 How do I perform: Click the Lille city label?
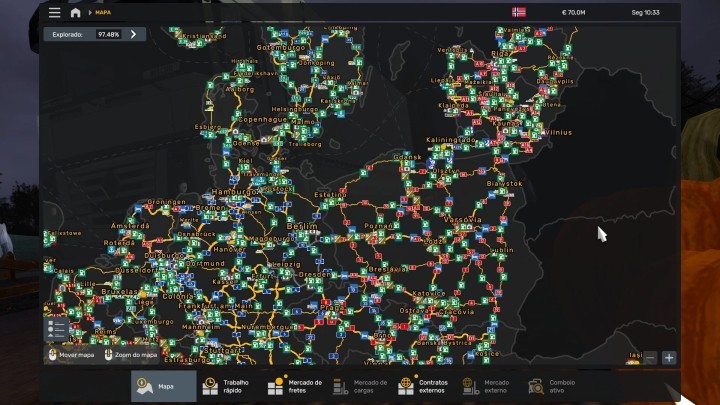coord(88,284)
